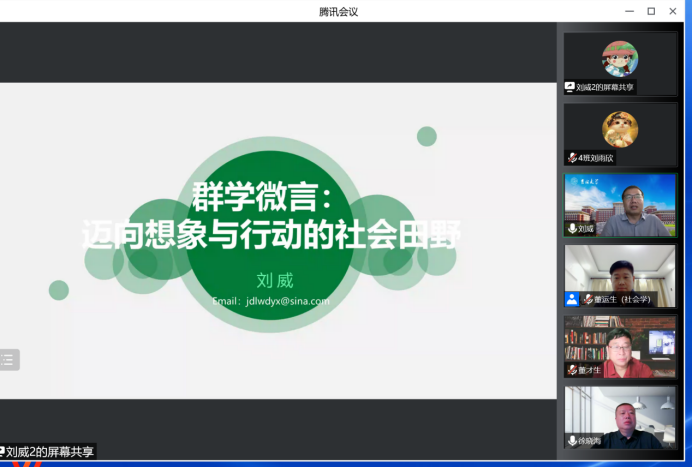The height and width of the screenshot is (467, 692).
Task: Open 刘威's video tile
Action: point(619,203)
